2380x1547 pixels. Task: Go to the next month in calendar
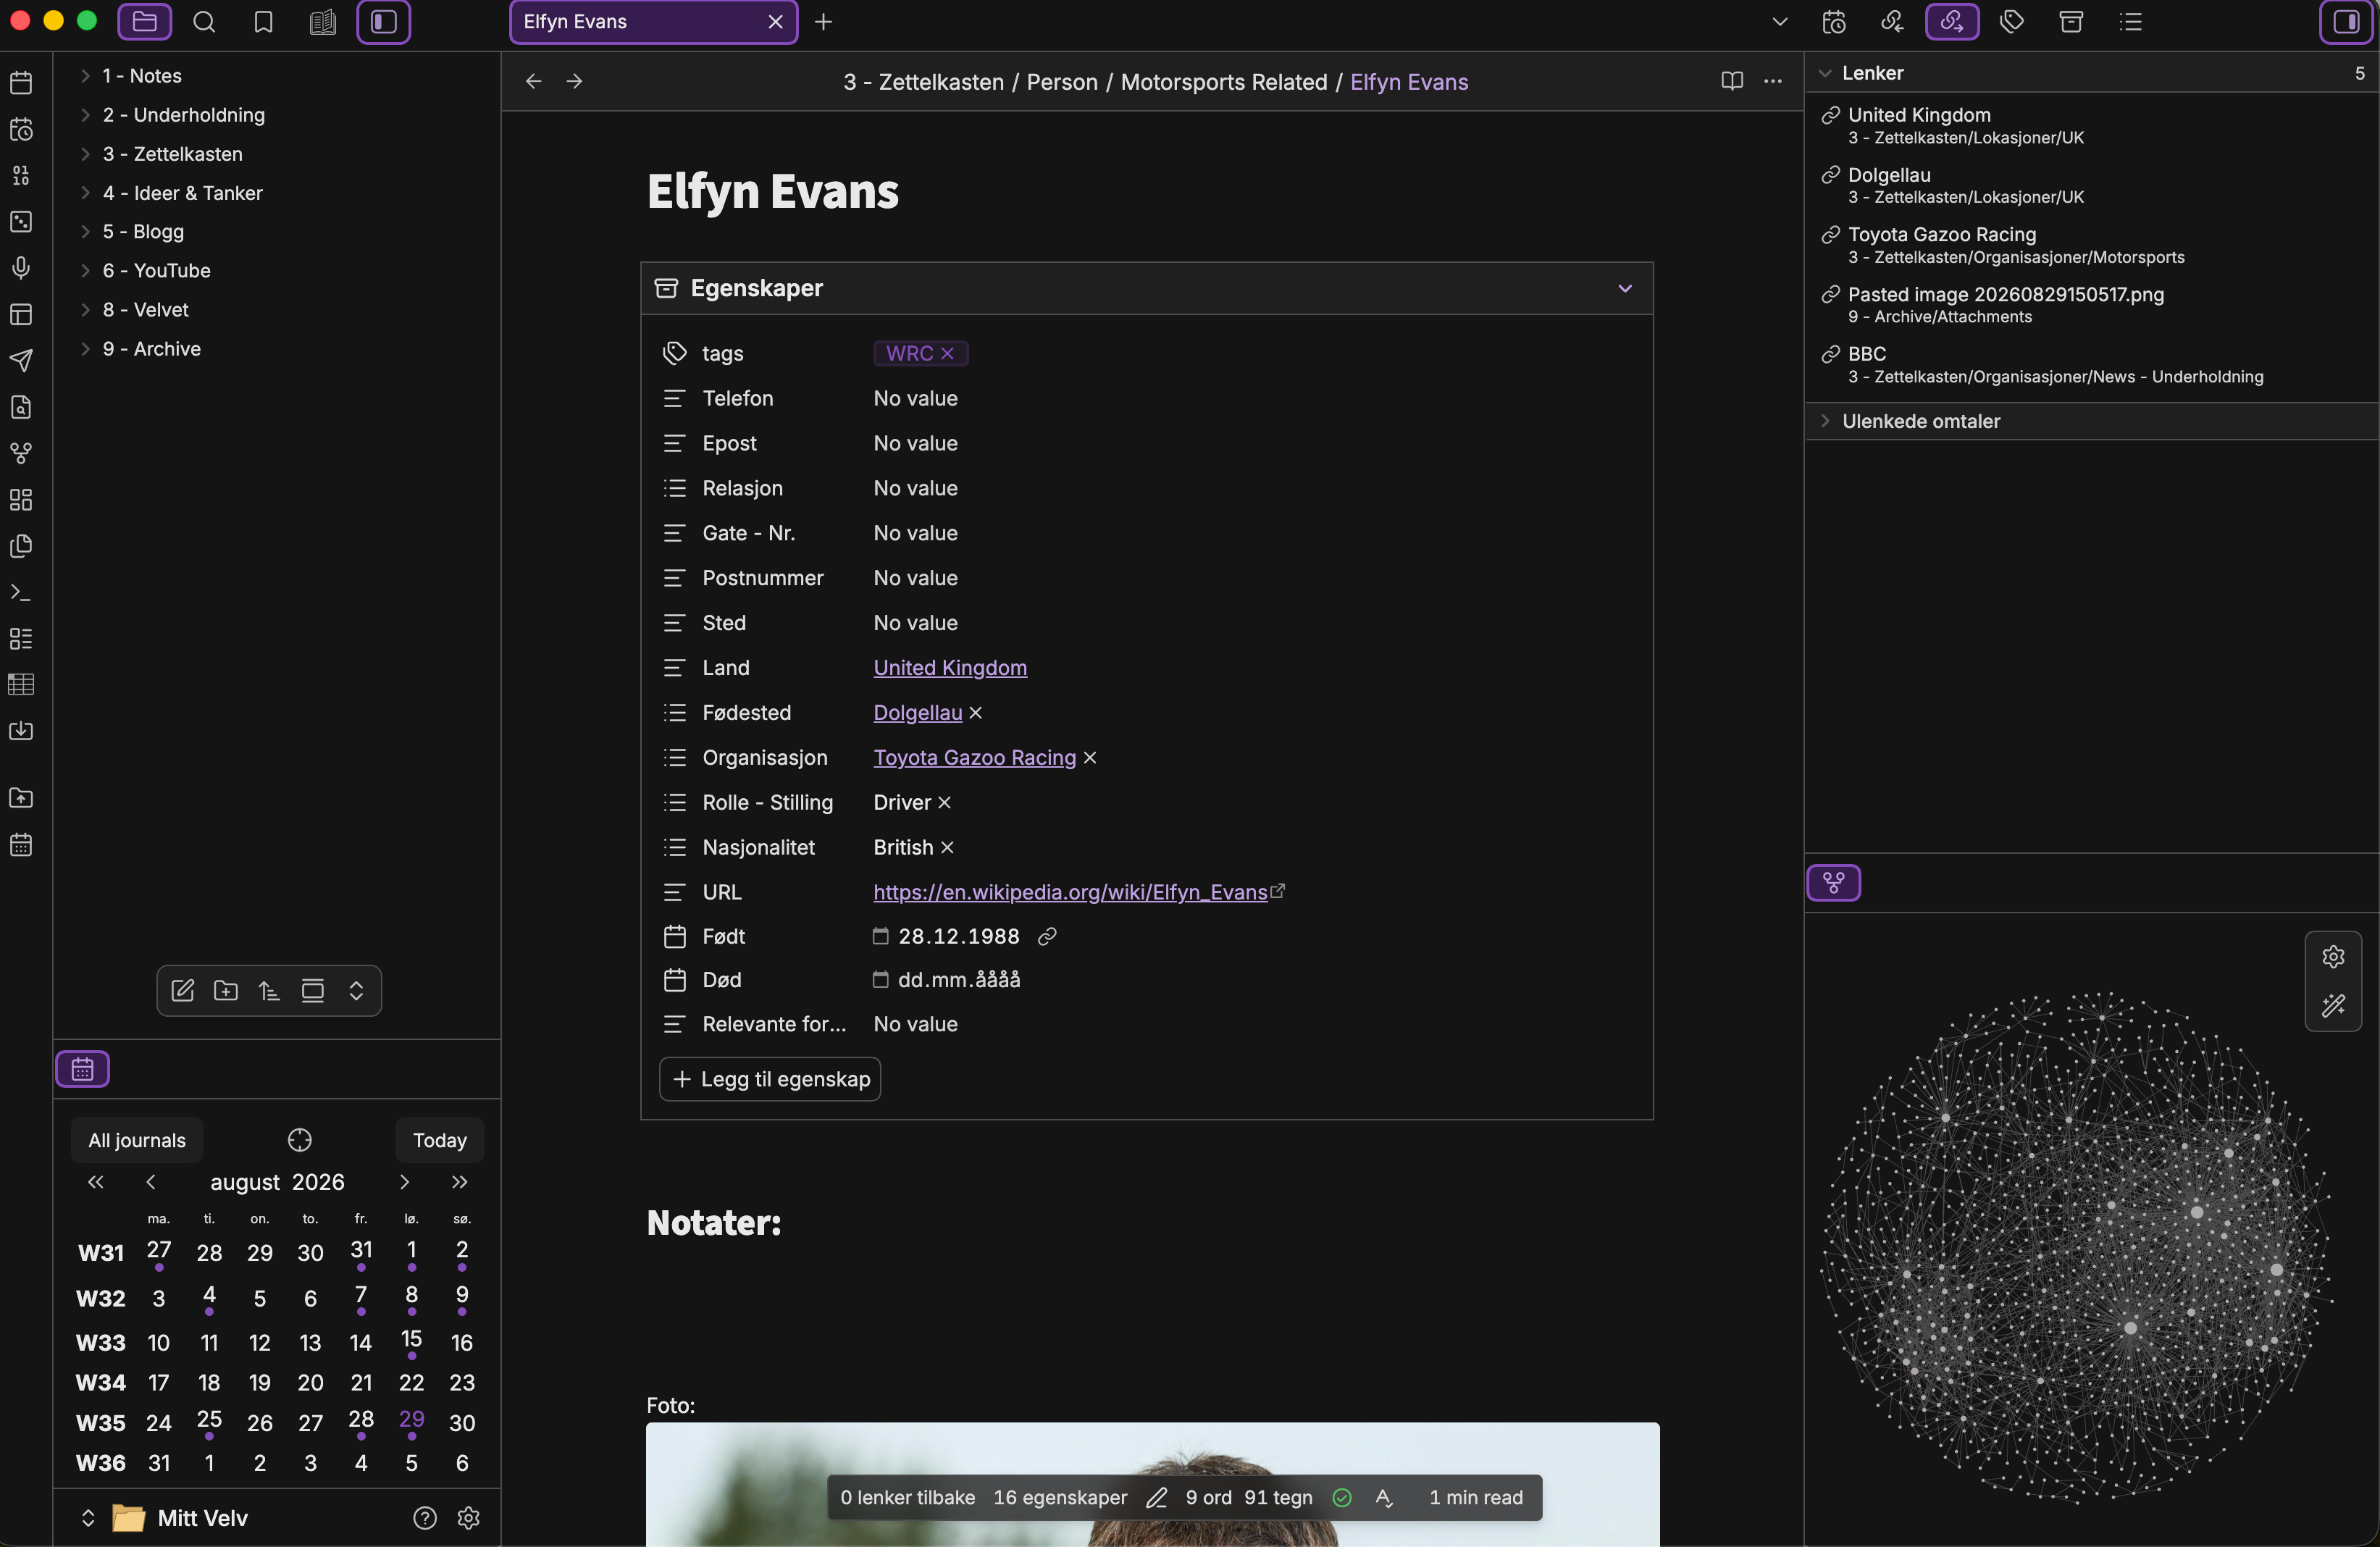pyautogui.click(x=404, y=1182)
